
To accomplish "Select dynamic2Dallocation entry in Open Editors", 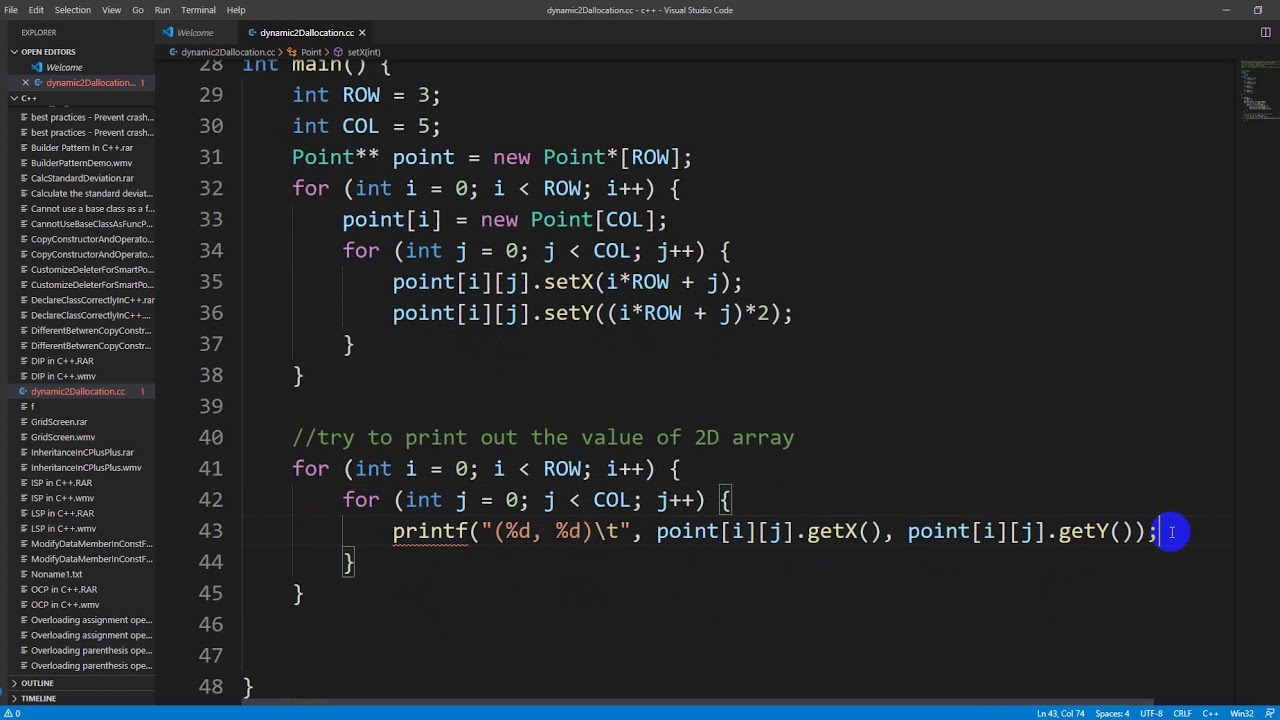I will click(x=90, y=82).
